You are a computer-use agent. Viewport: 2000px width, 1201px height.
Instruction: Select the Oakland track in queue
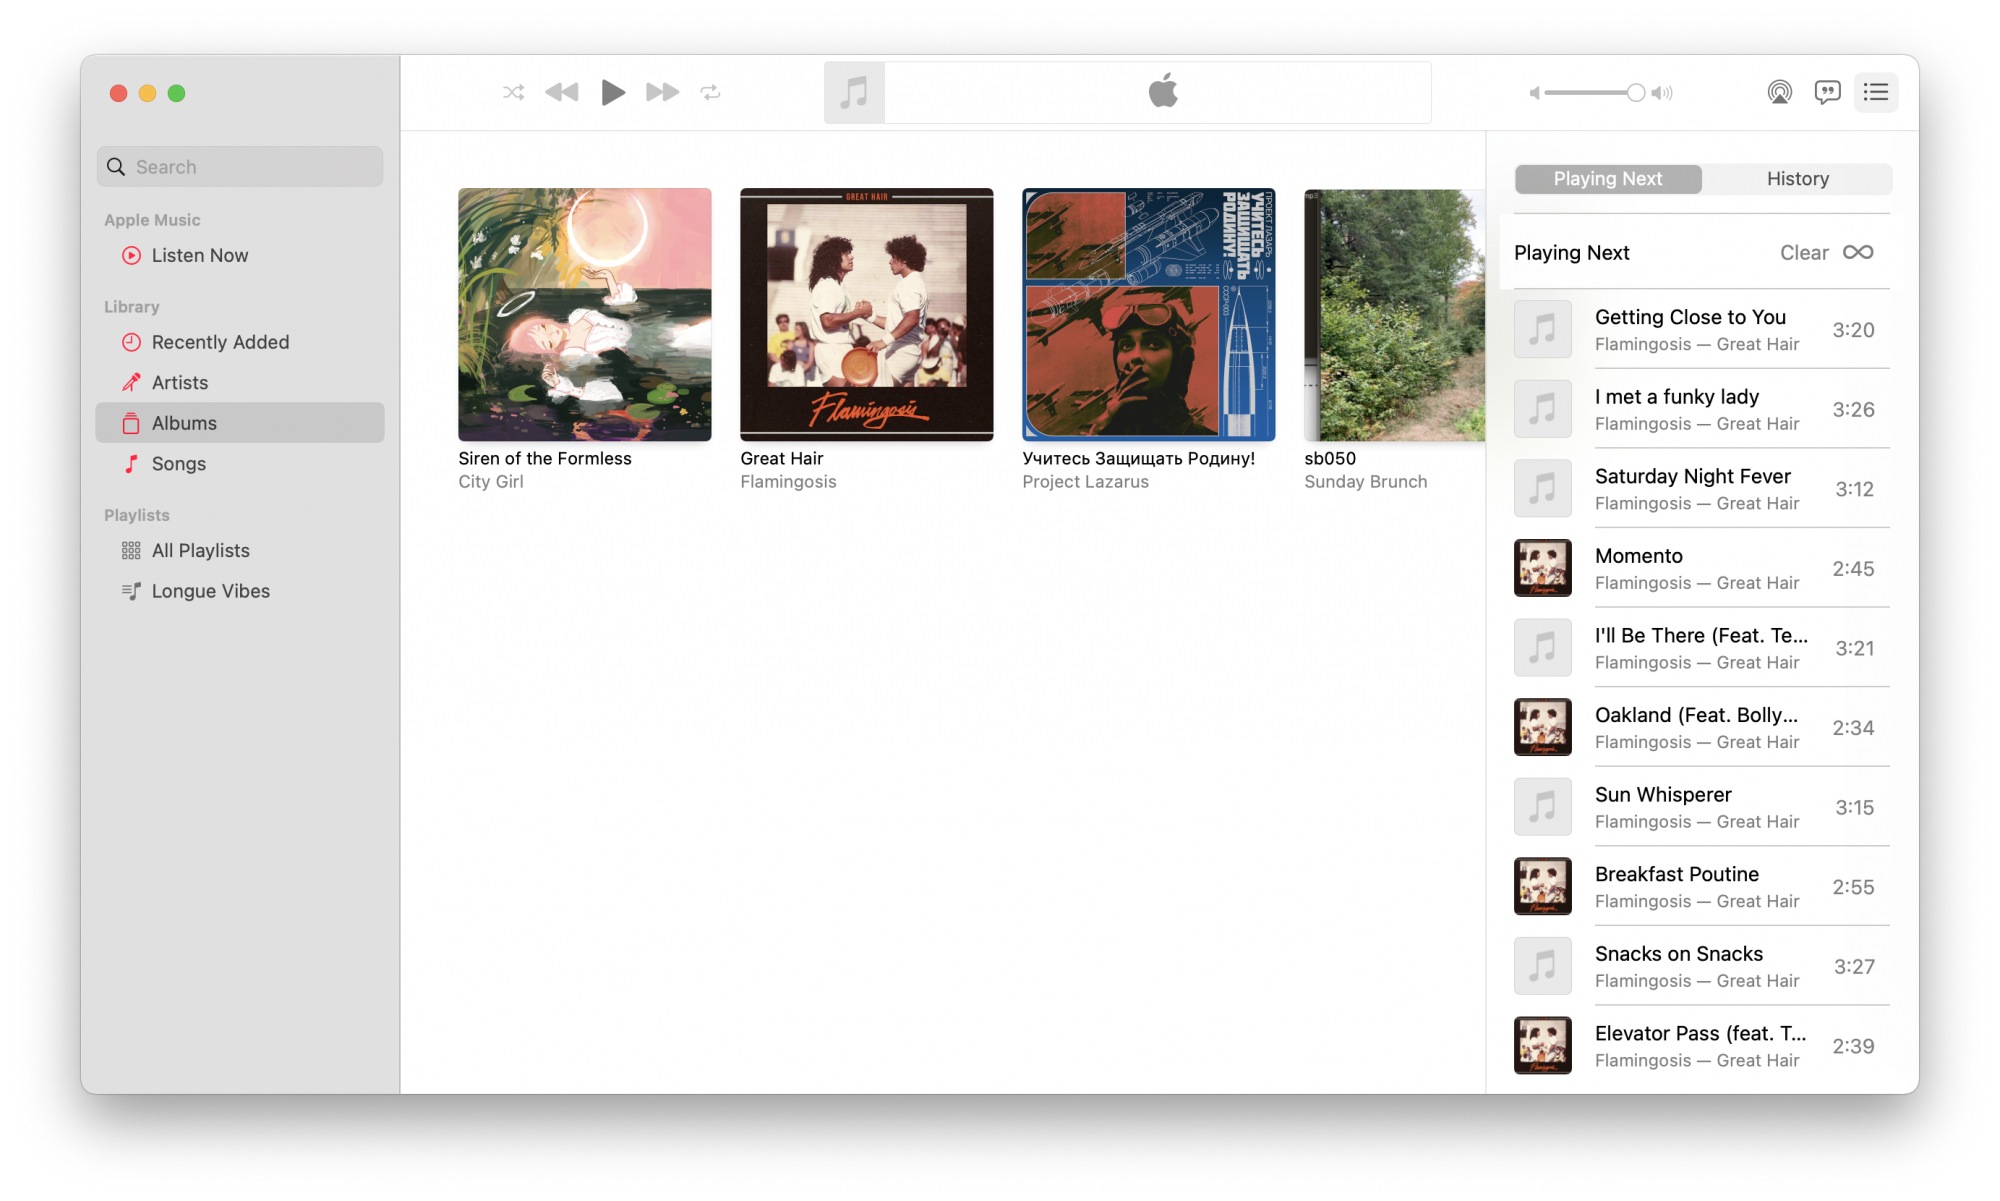point(1702,727)
